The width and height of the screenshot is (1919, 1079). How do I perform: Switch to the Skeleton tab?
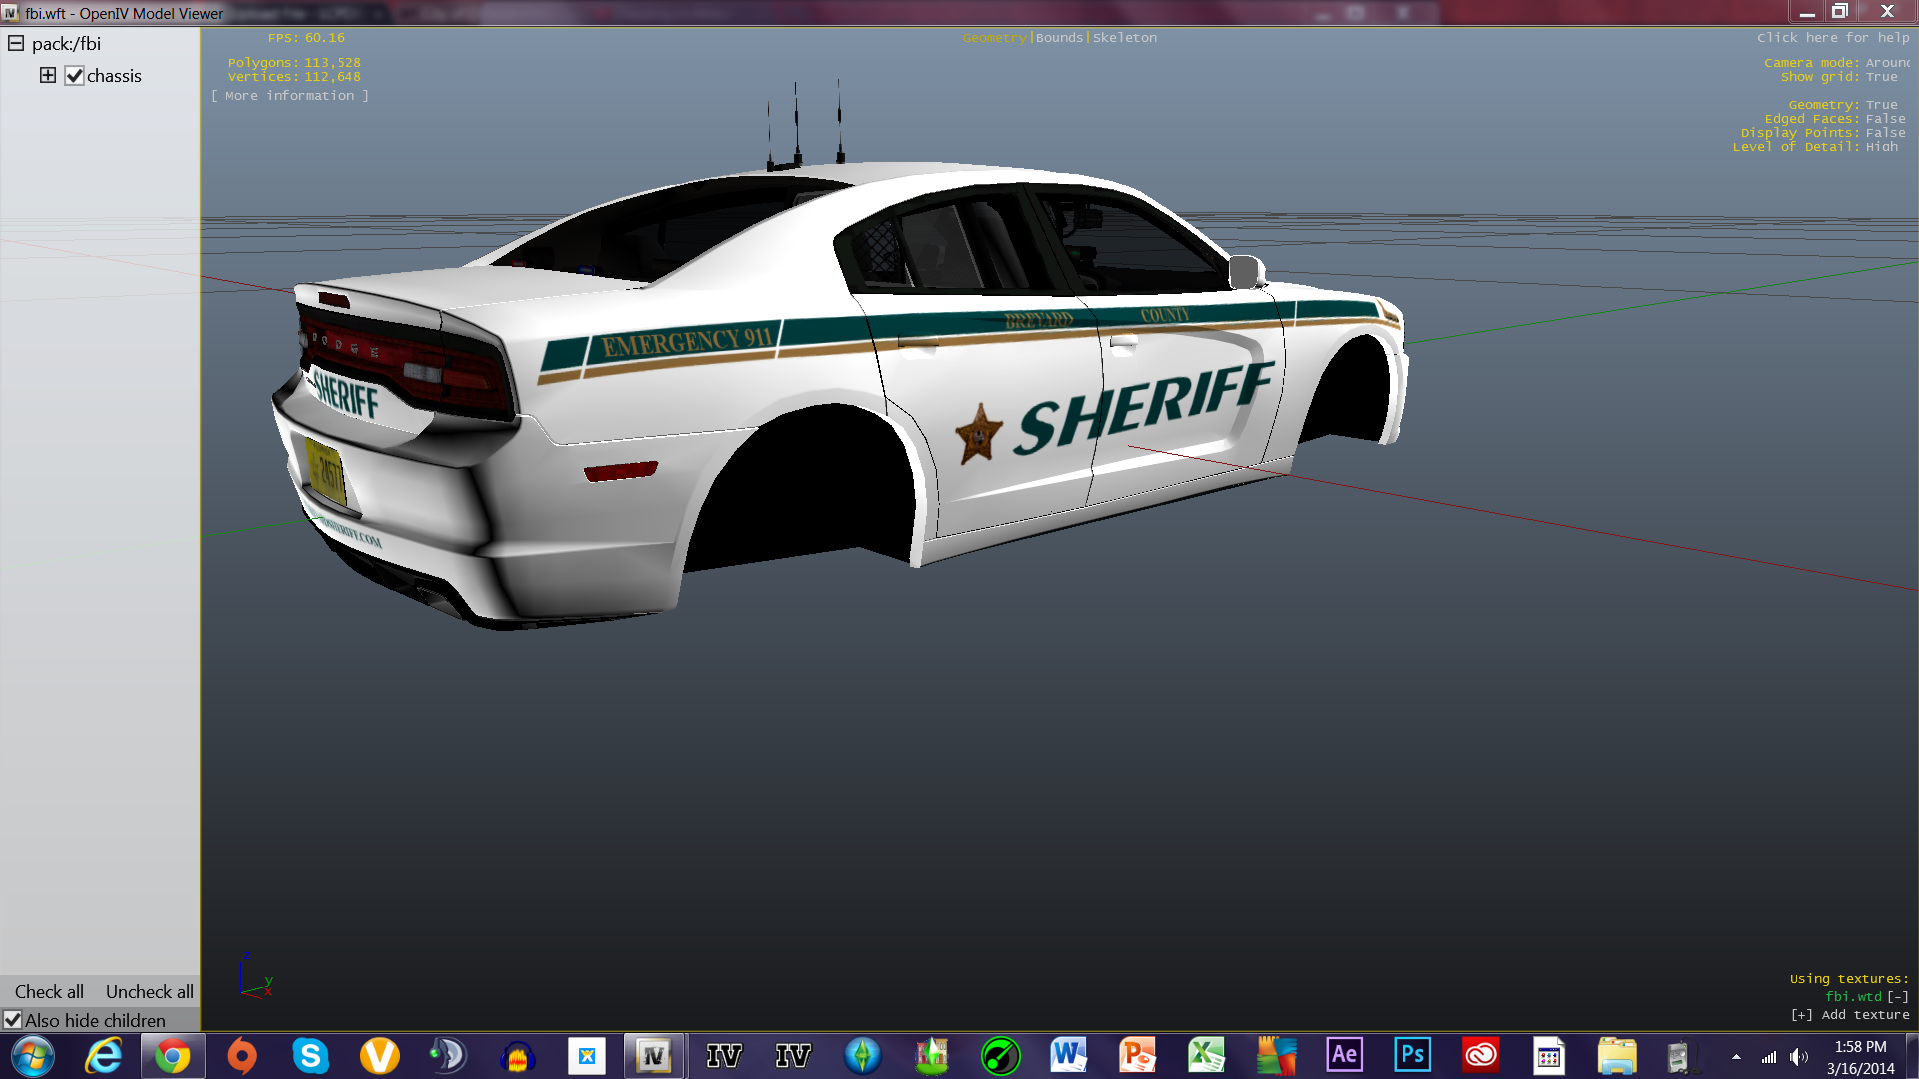tap(1125, 38)
